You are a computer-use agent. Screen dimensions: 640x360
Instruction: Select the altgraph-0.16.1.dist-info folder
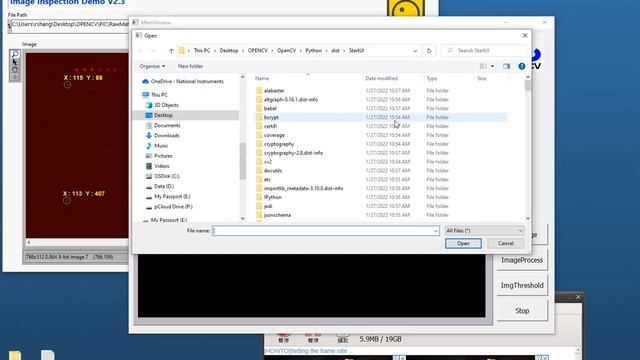point(291,100)
